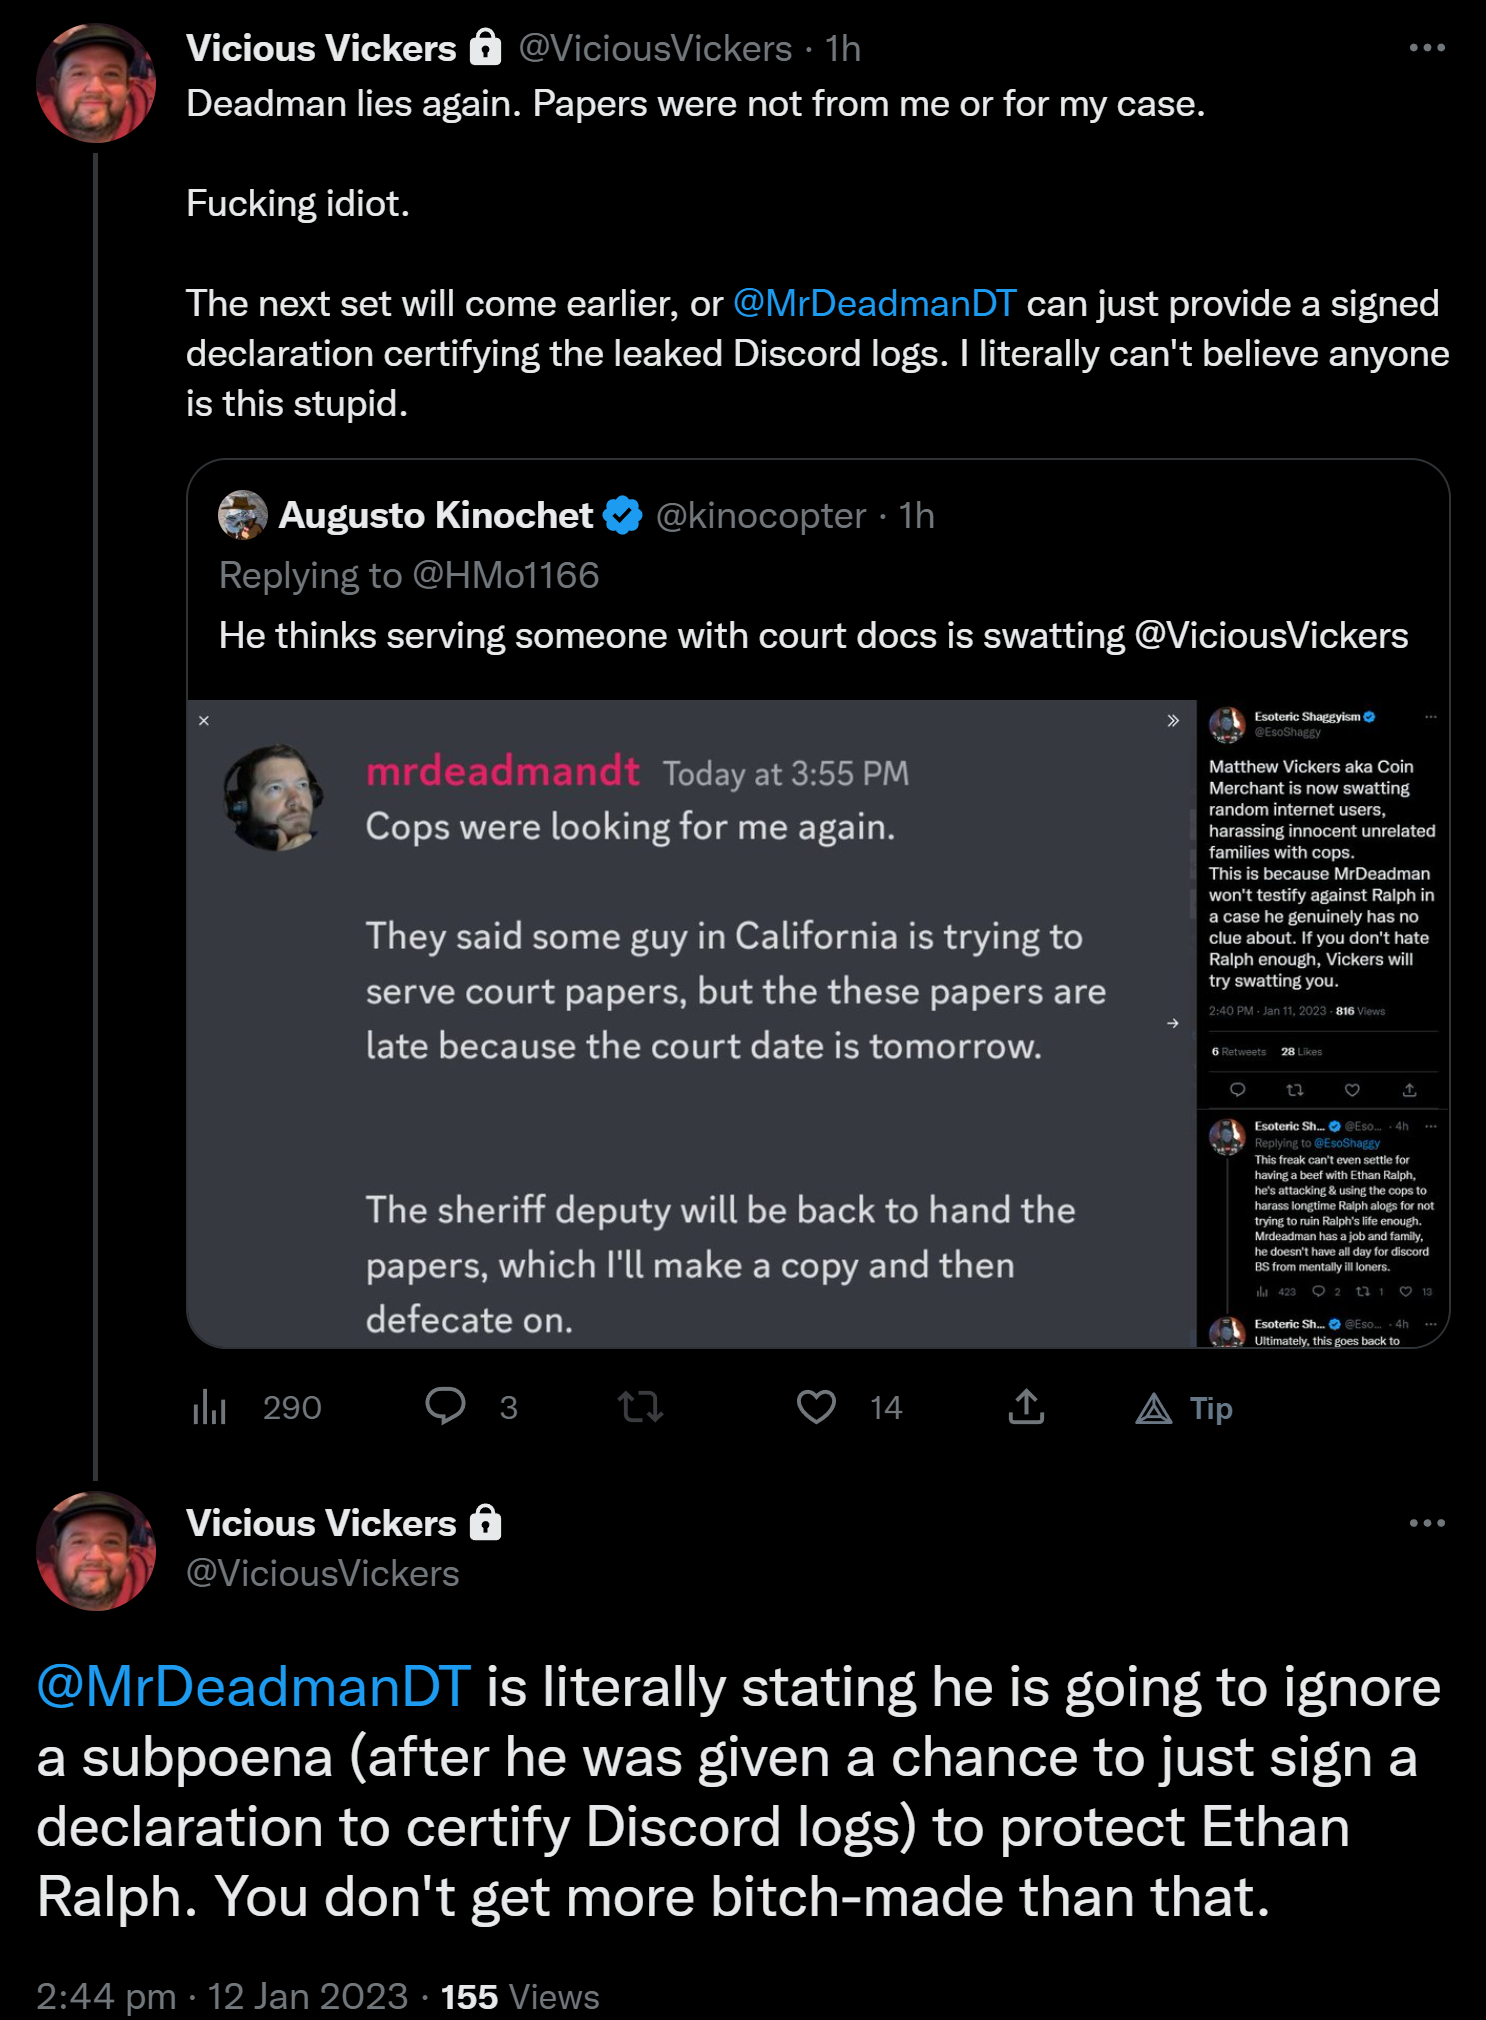The height and width of the screenshot is (2020, 1486).
Task: Open more options on the top tweet
Action: click(x=1427, y=47)
